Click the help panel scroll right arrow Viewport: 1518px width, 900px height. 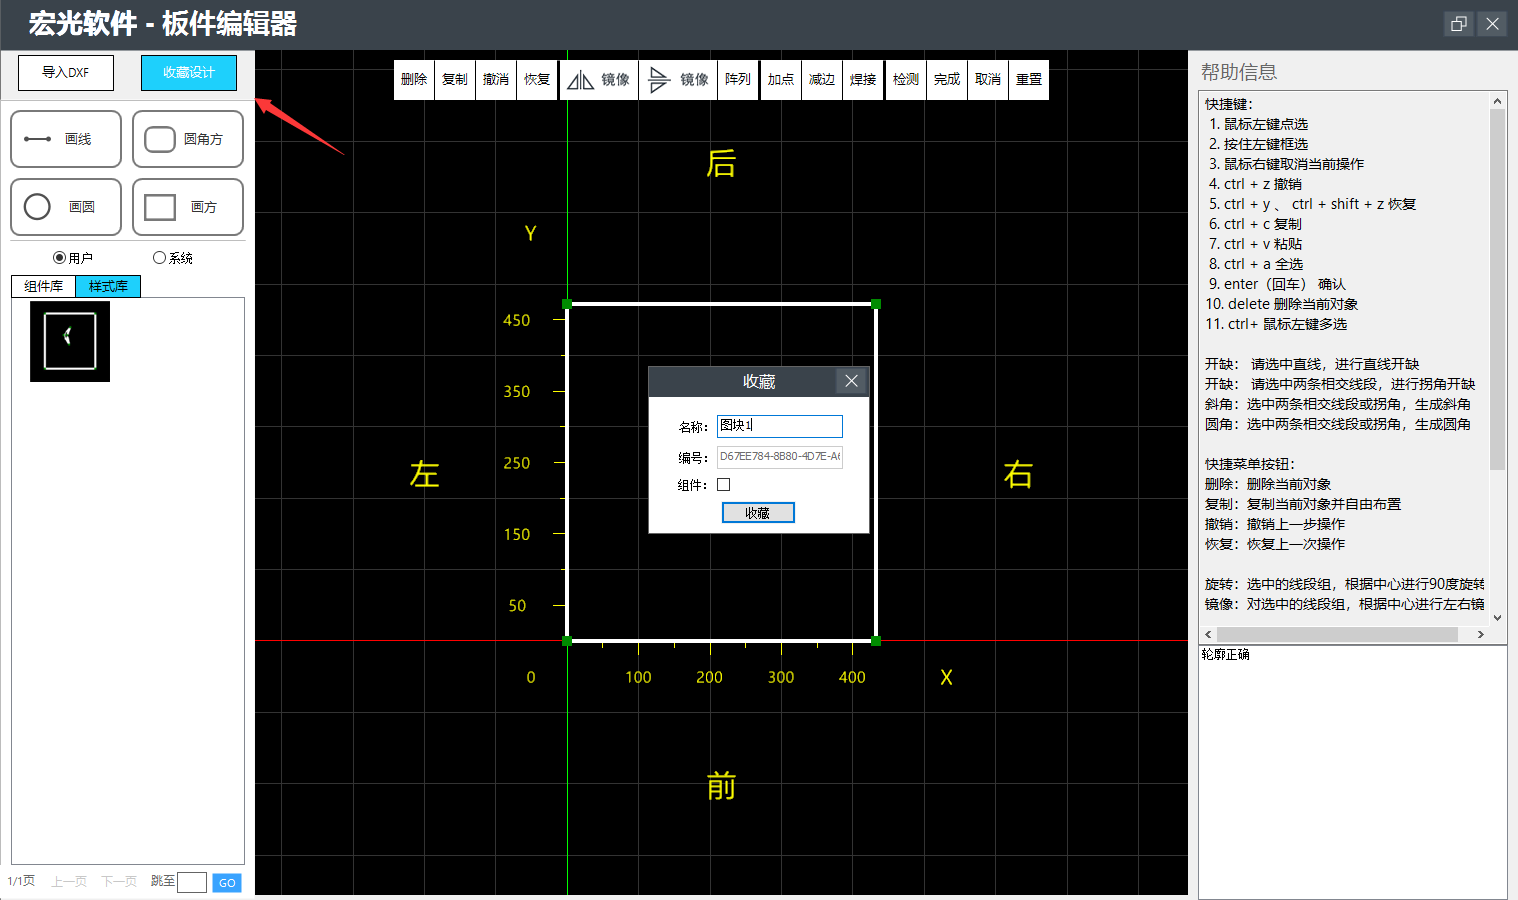click(x=1480, y=634)
